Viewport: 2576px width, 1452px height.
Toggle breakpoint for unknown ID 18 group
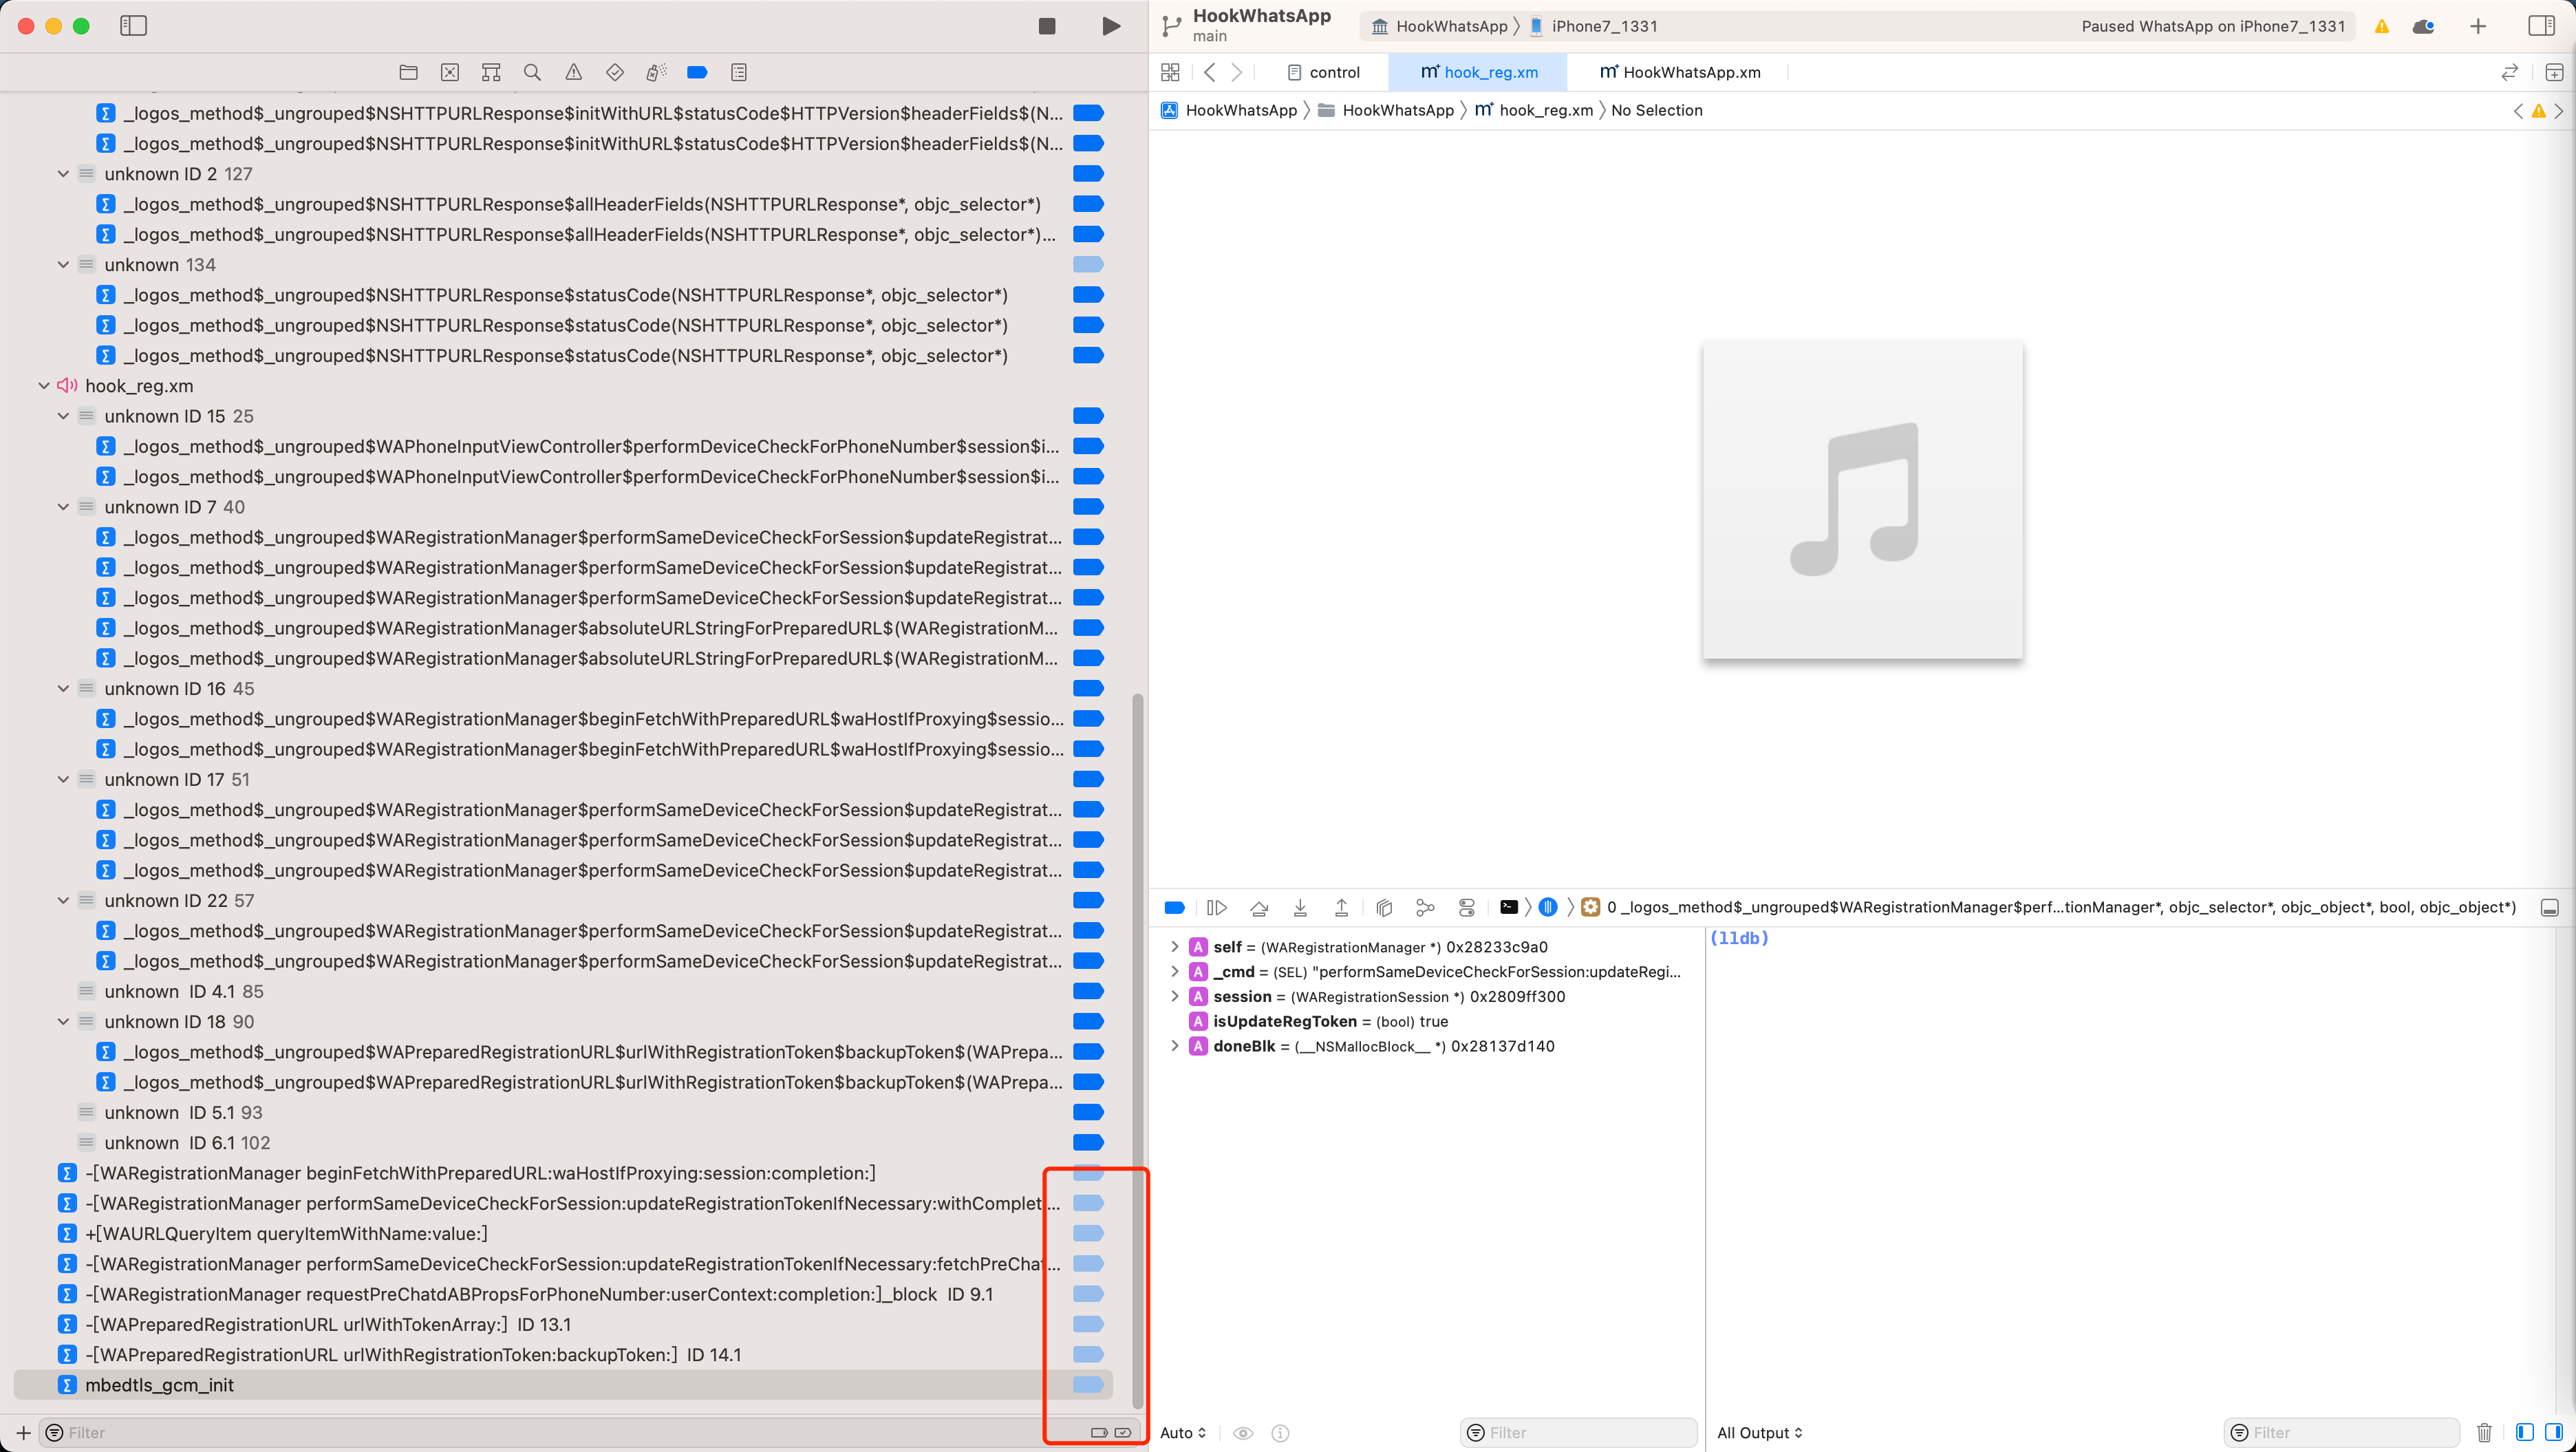pos(1088,1021)
